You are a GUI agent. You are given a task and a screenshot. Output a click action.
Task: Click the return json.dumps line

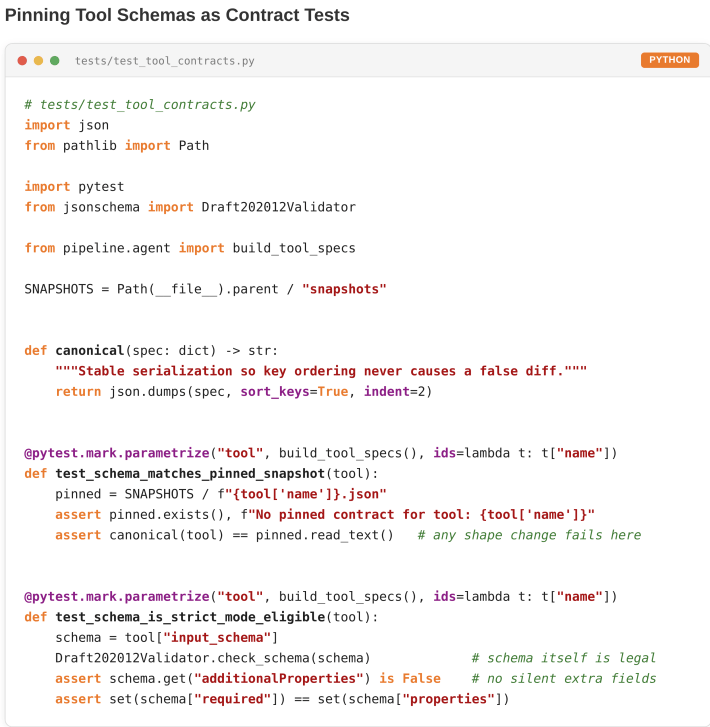coord(244,392)
